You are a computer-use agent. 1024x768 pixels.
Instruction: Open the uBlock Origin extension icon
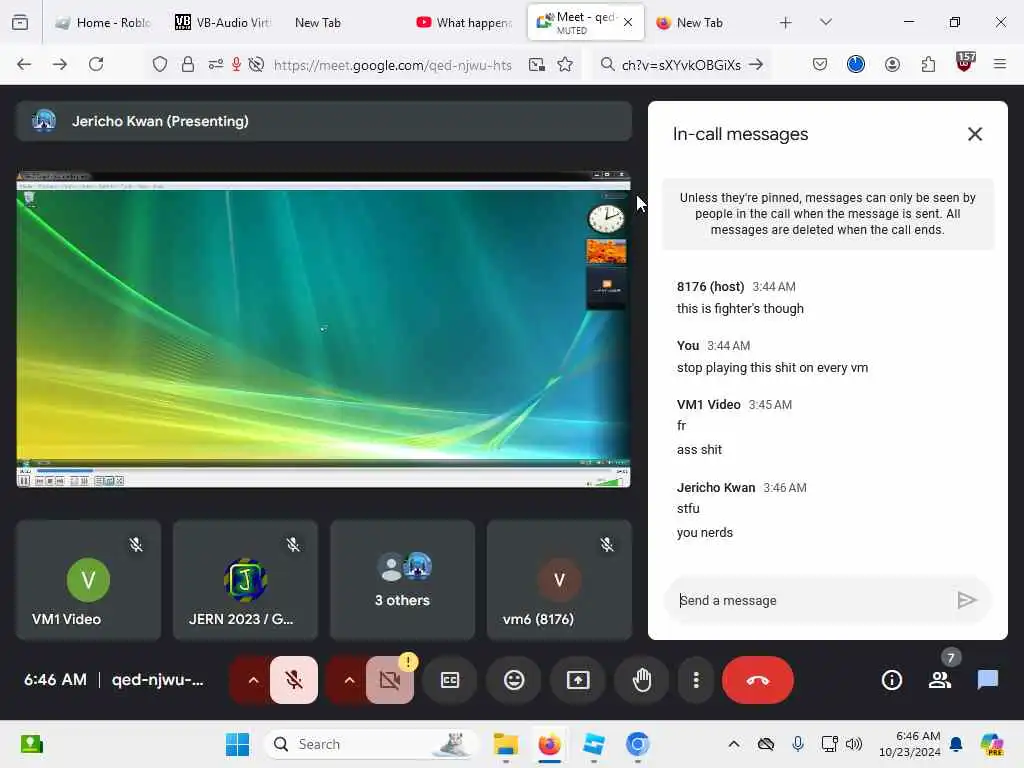tap(964, 63)
